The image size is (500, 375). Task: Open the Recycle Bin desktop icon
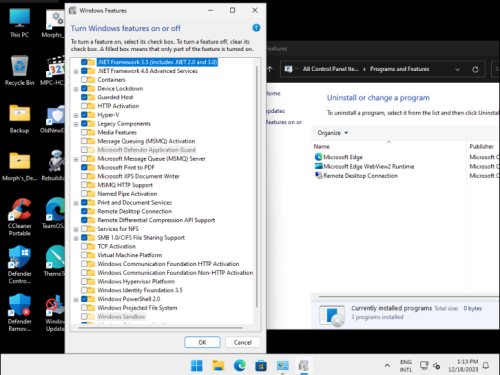coord(19,71)
